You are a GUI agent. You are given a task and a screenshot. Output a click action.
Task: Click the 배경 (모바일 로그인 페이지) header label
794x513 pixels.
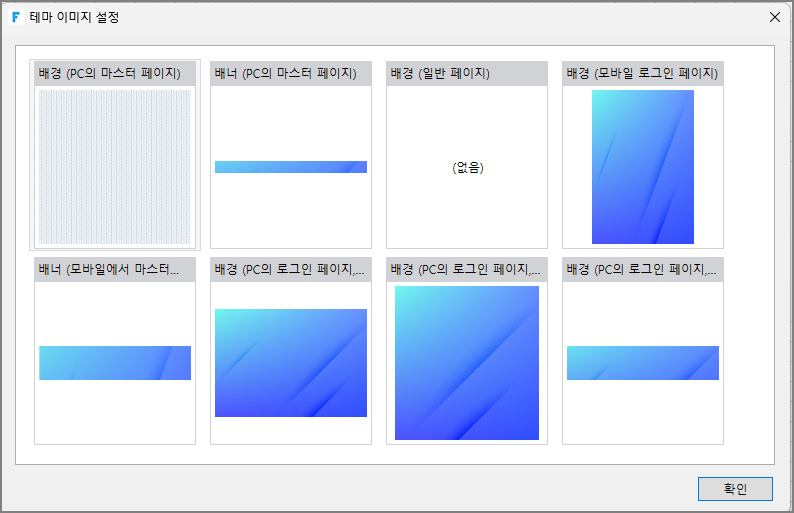point(641,73)
